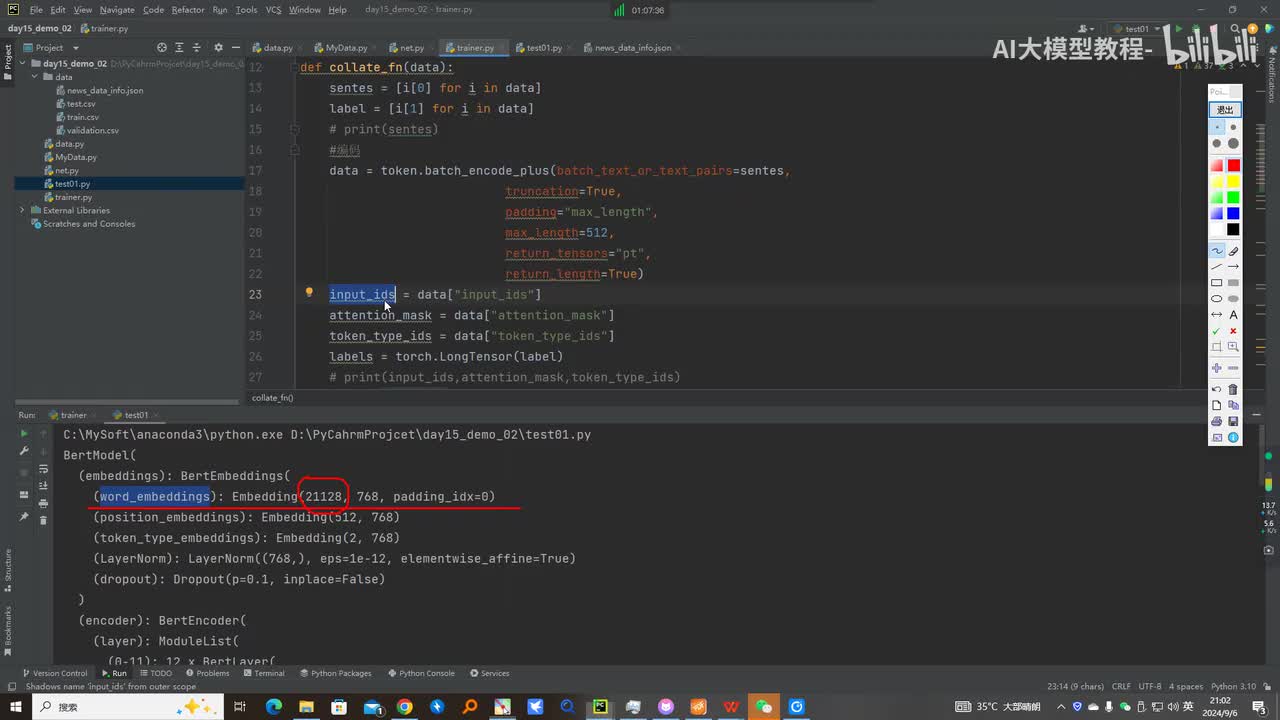Switch to the test01.py editor tab
This screenshot has height=720, width=1280.
pyautogui.click(x=538, y=47)
